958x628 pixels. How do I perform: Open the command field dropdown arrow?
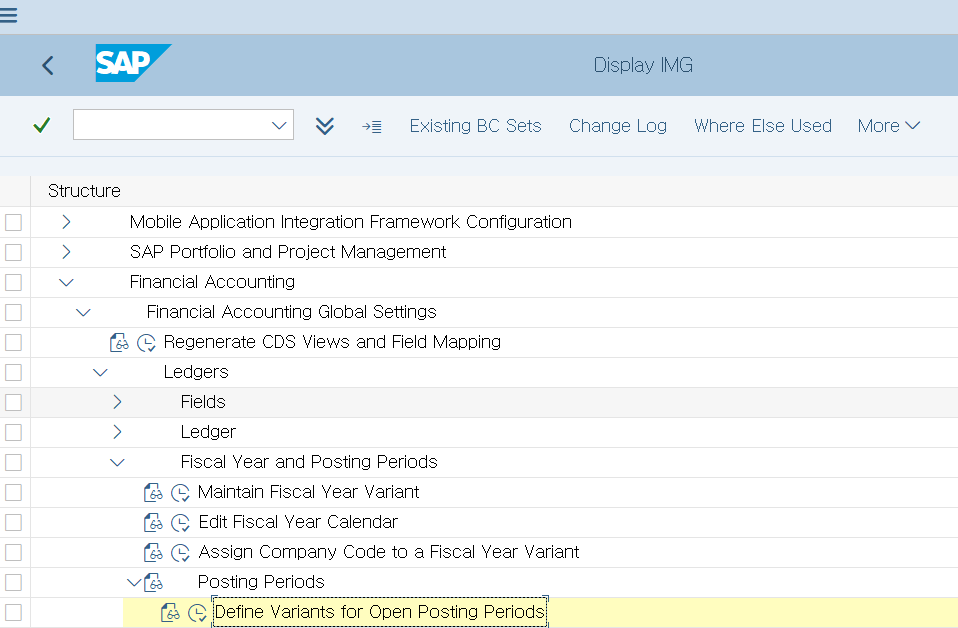279,125
